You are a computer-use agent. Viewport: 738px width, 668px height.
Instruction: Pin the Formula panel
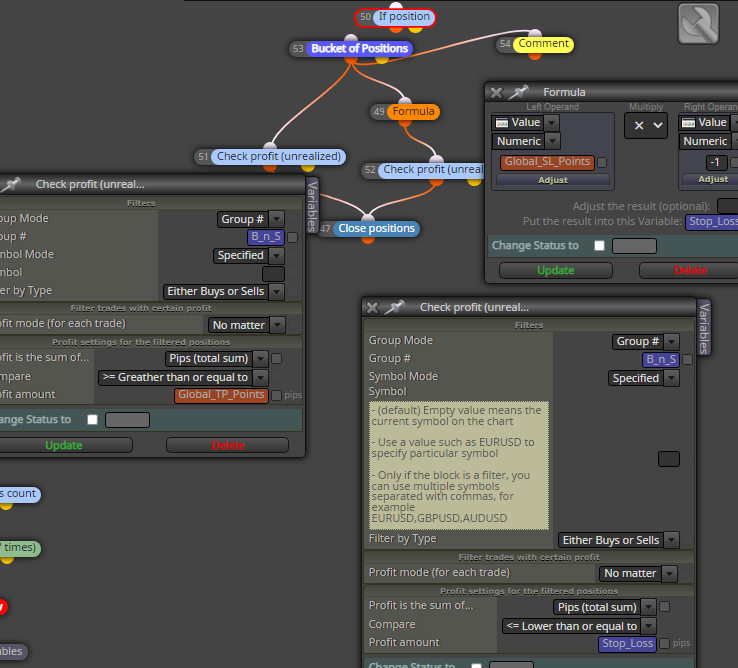[518, 92]
